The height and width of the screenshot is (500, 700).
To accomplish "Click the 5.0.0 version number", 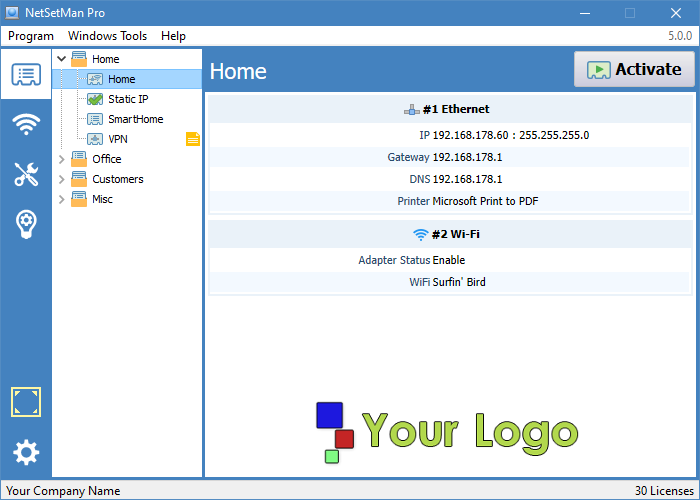I will click(680, 36).
